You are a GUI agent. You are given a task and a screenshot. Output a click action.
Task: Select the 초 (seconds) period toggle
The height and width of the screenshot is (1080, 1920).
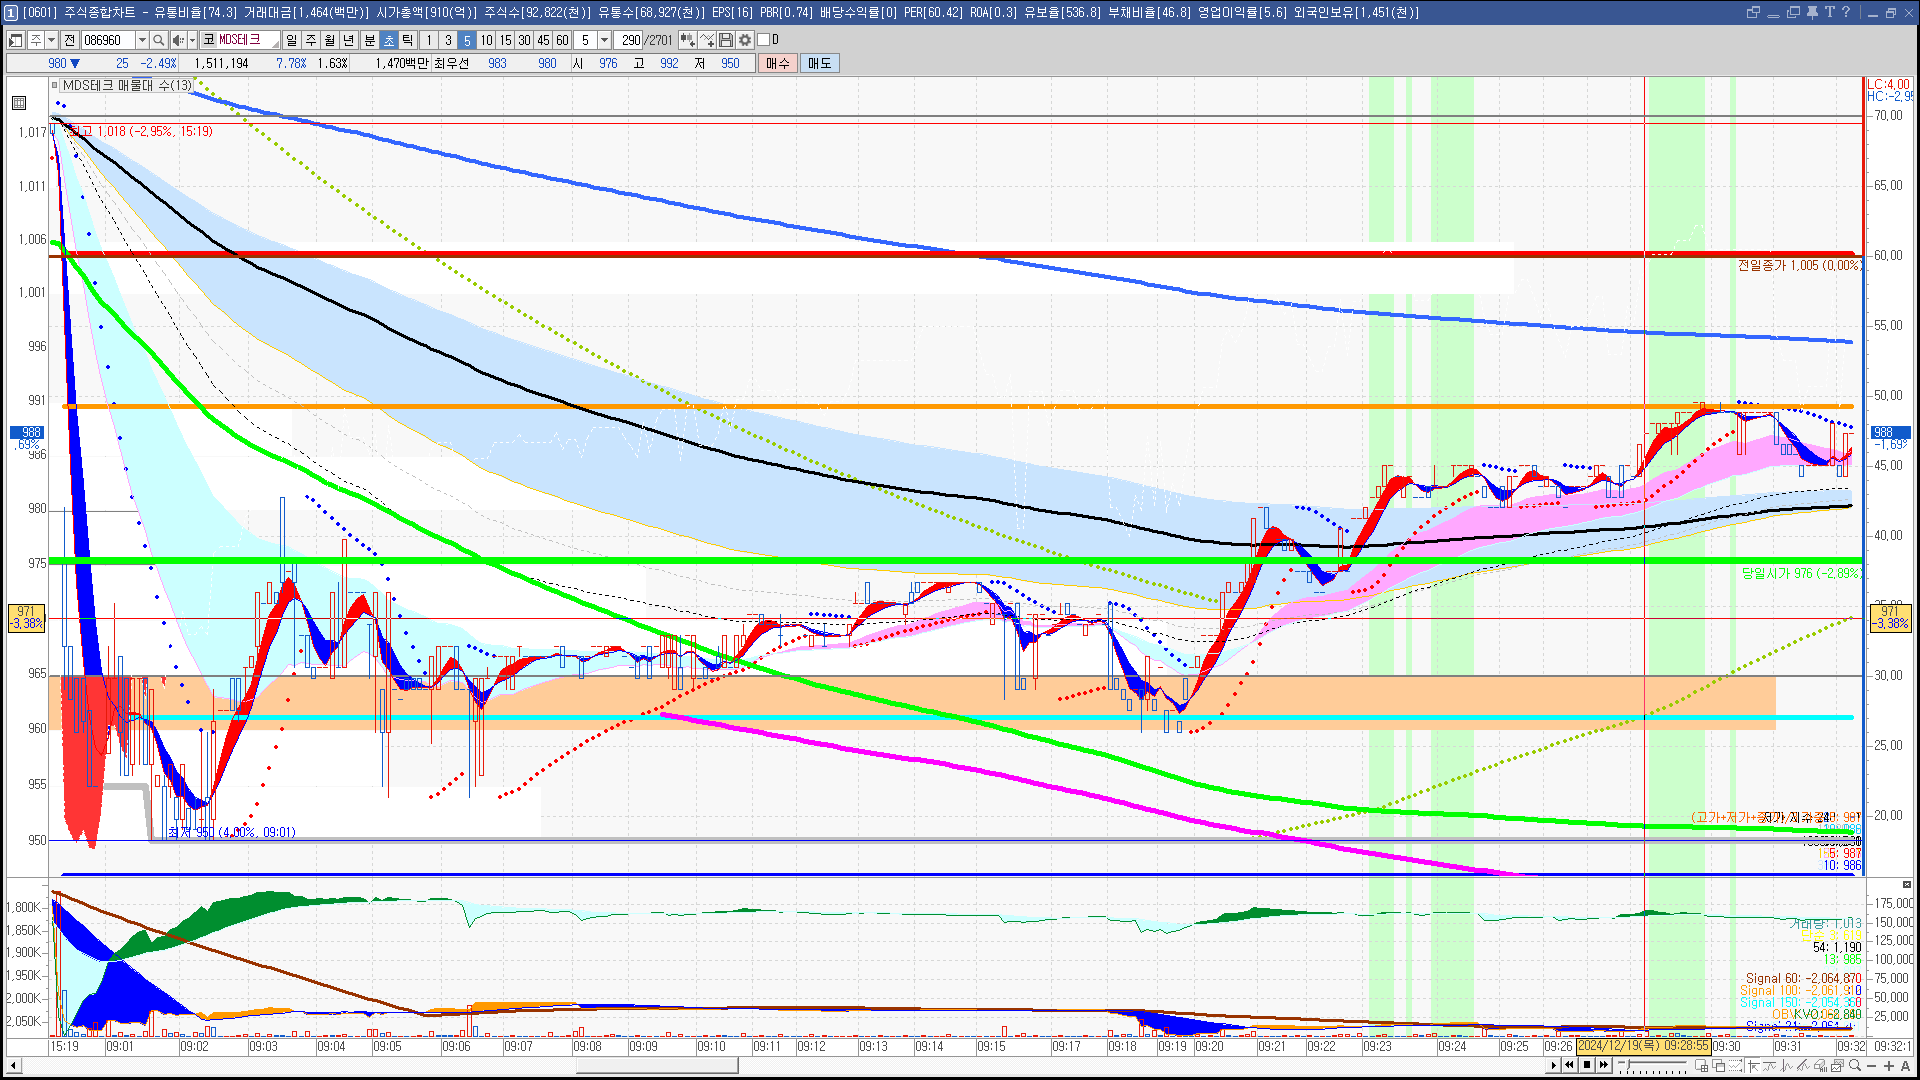click(389, 40)
